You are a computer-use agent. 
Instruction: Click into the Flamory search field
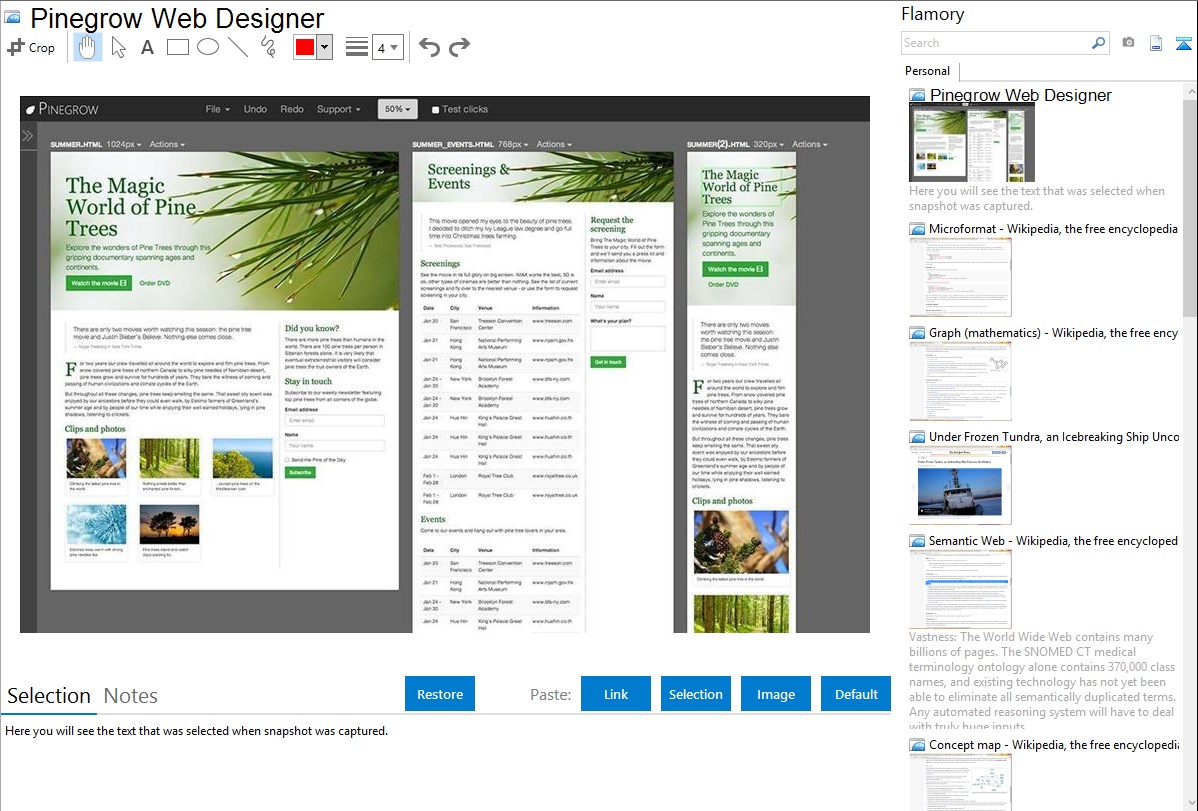[996, 43]
